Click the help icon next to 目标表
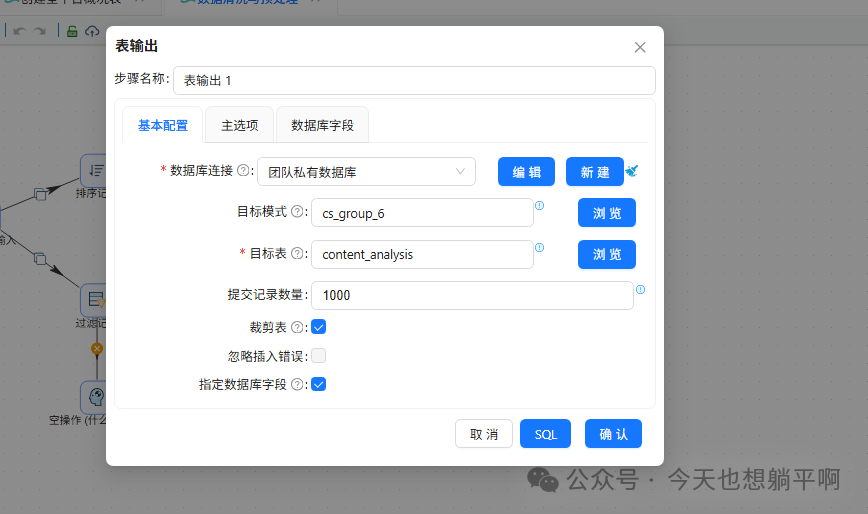868x514 pixels. tap(297, 253)
